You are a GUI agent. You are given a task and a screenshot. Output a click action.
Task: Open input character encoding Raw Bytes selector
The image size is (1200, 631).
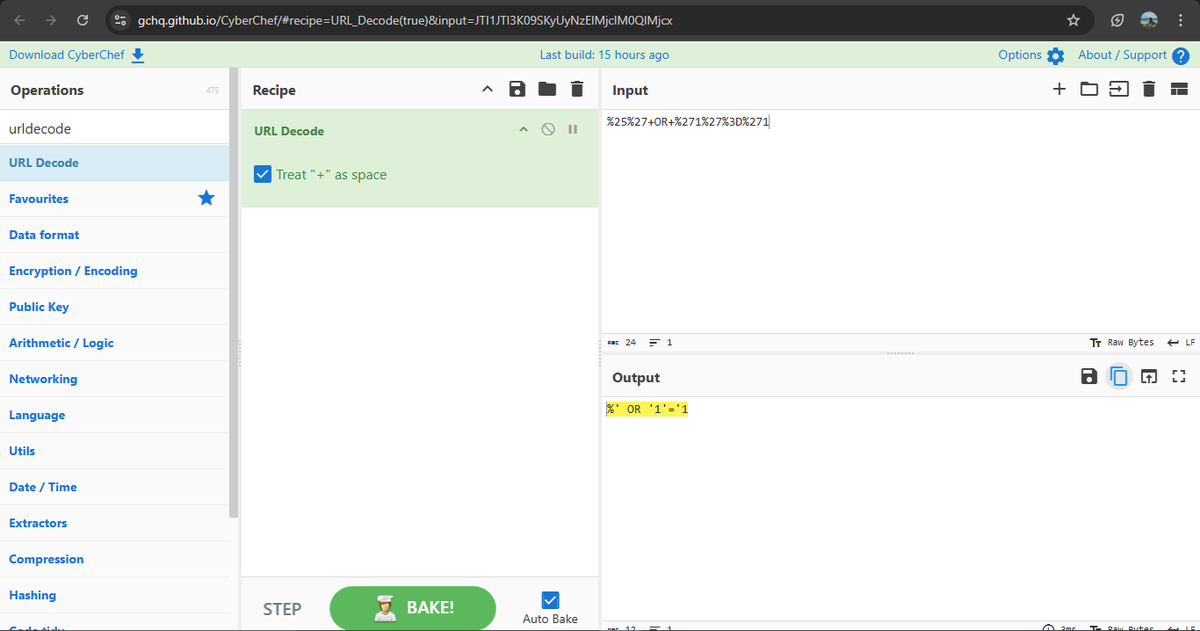tap(1123, 342)
